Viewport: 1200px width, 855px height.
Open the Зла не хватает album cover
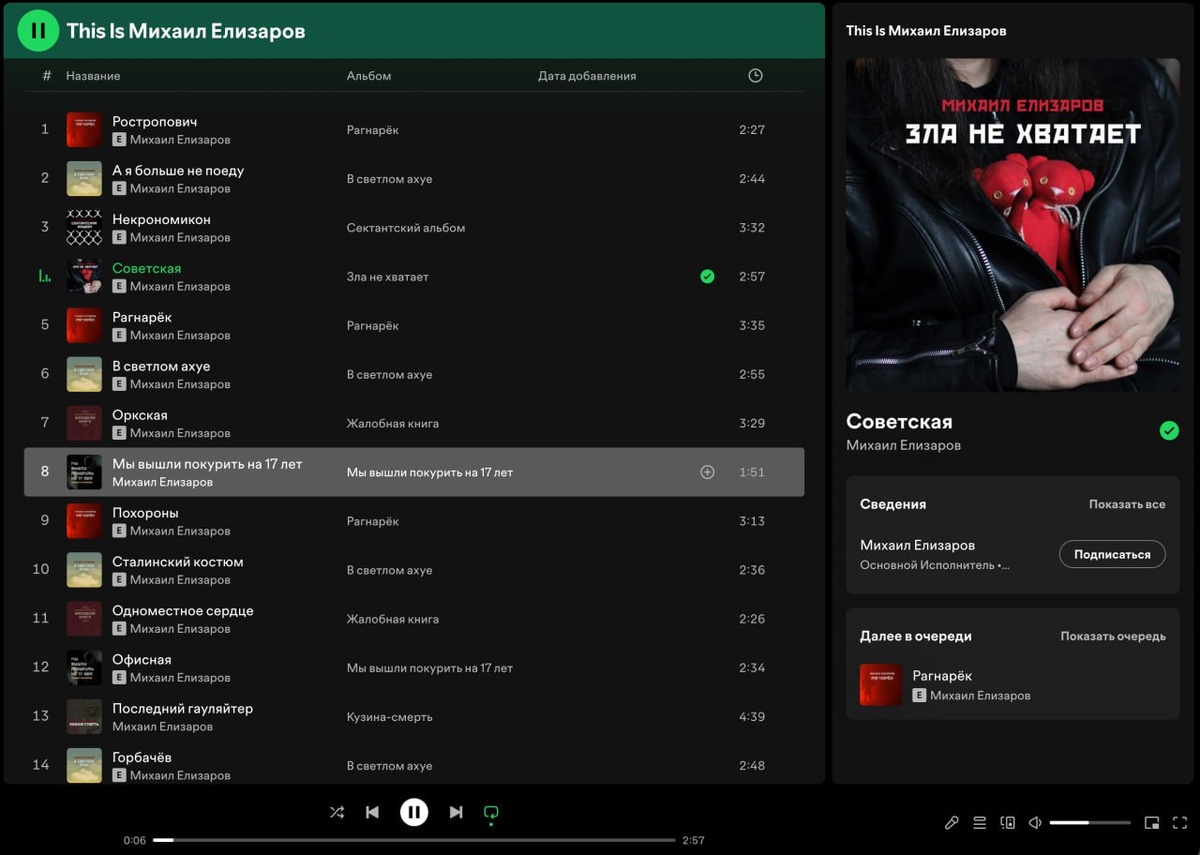coord(1013,225)
